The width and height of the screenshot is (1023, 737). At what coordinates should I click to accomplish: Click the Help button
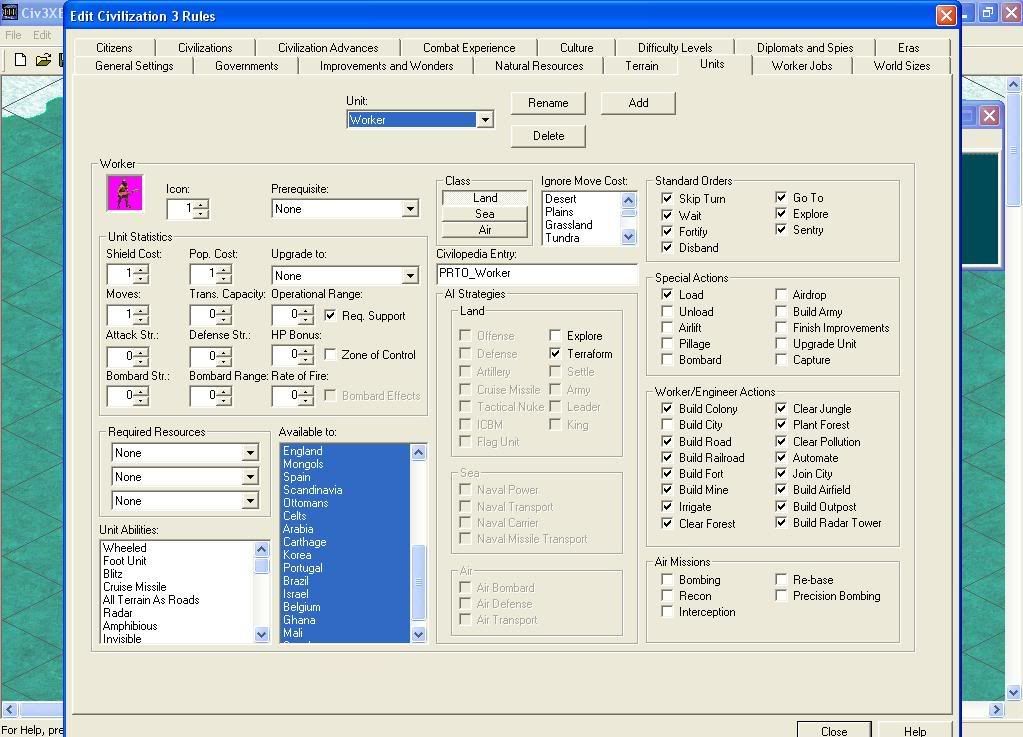point(915,730)
